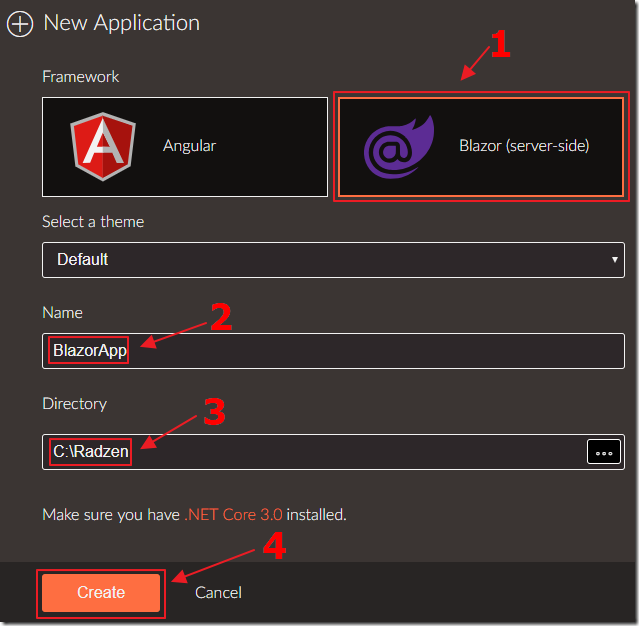Open the Select a theme dropdown
This screenshot has width=639, height=626.
click(333, 260)
